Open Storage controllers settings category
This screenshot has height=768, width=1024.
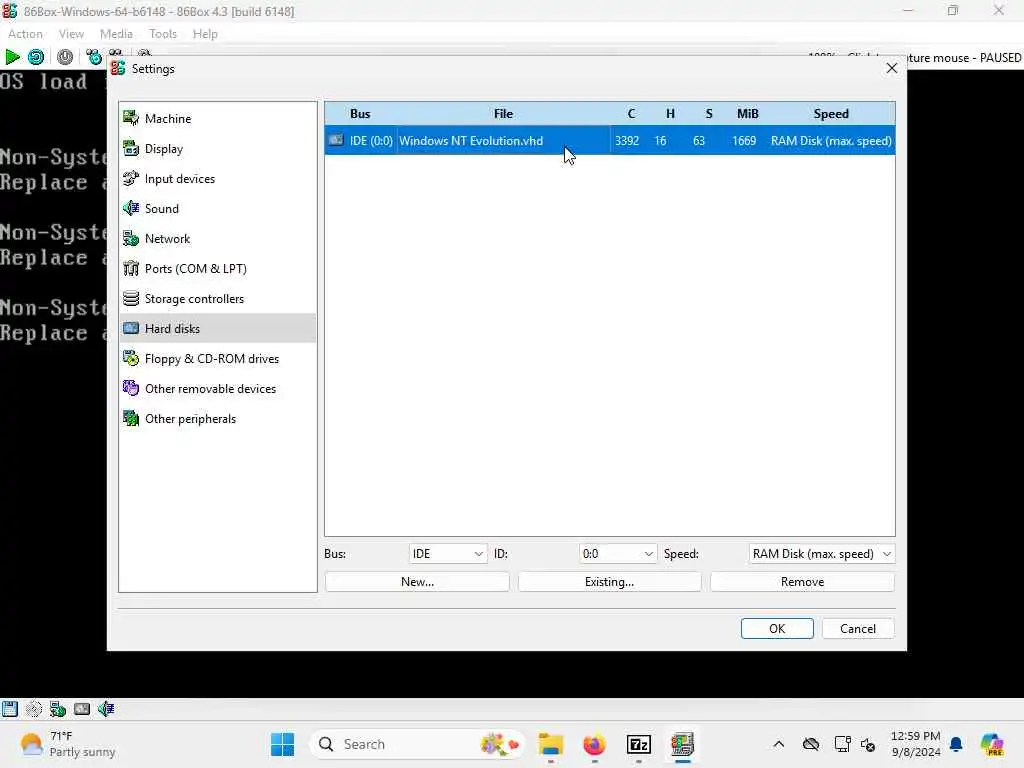(217, 298)
